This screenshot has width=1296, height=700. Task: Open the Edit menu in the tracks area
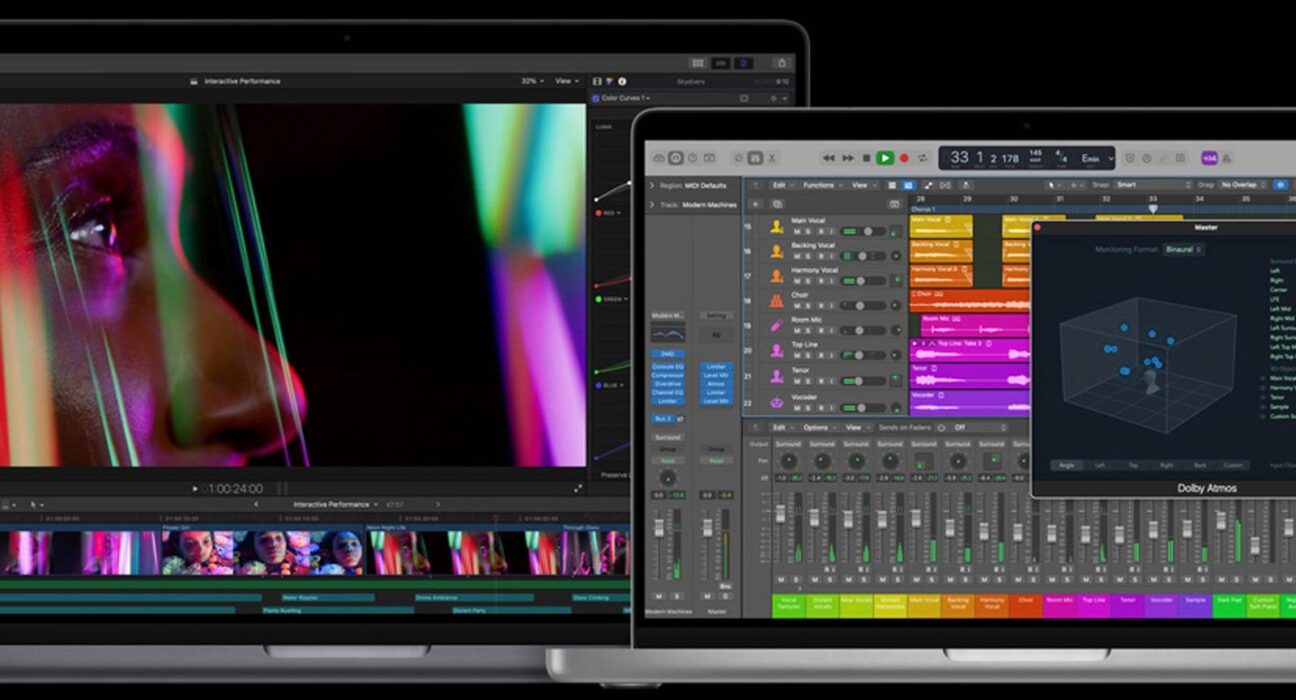coord(781,185)
